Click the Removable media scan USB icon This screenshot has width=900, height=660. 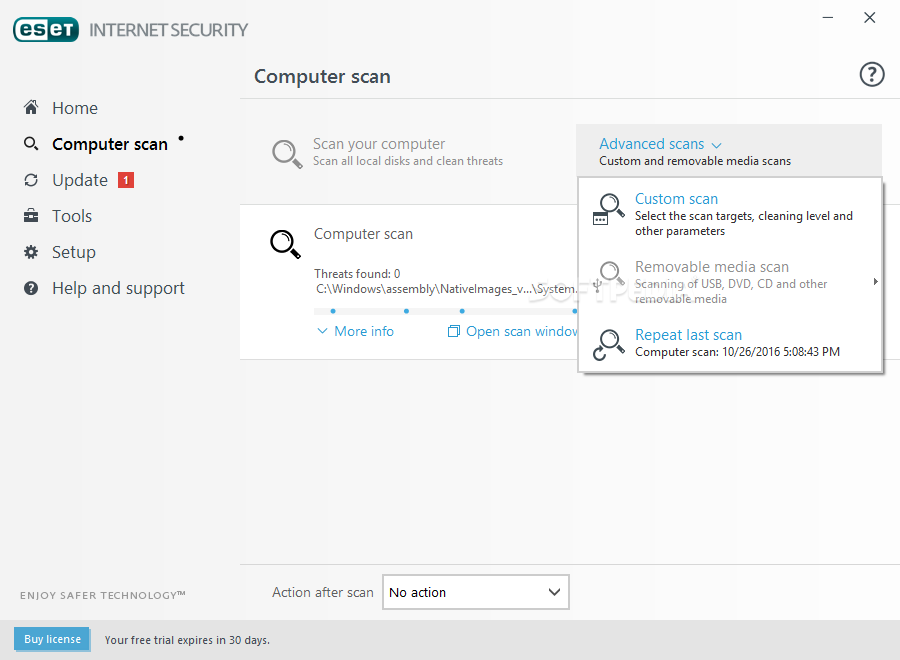pos(608,277)
